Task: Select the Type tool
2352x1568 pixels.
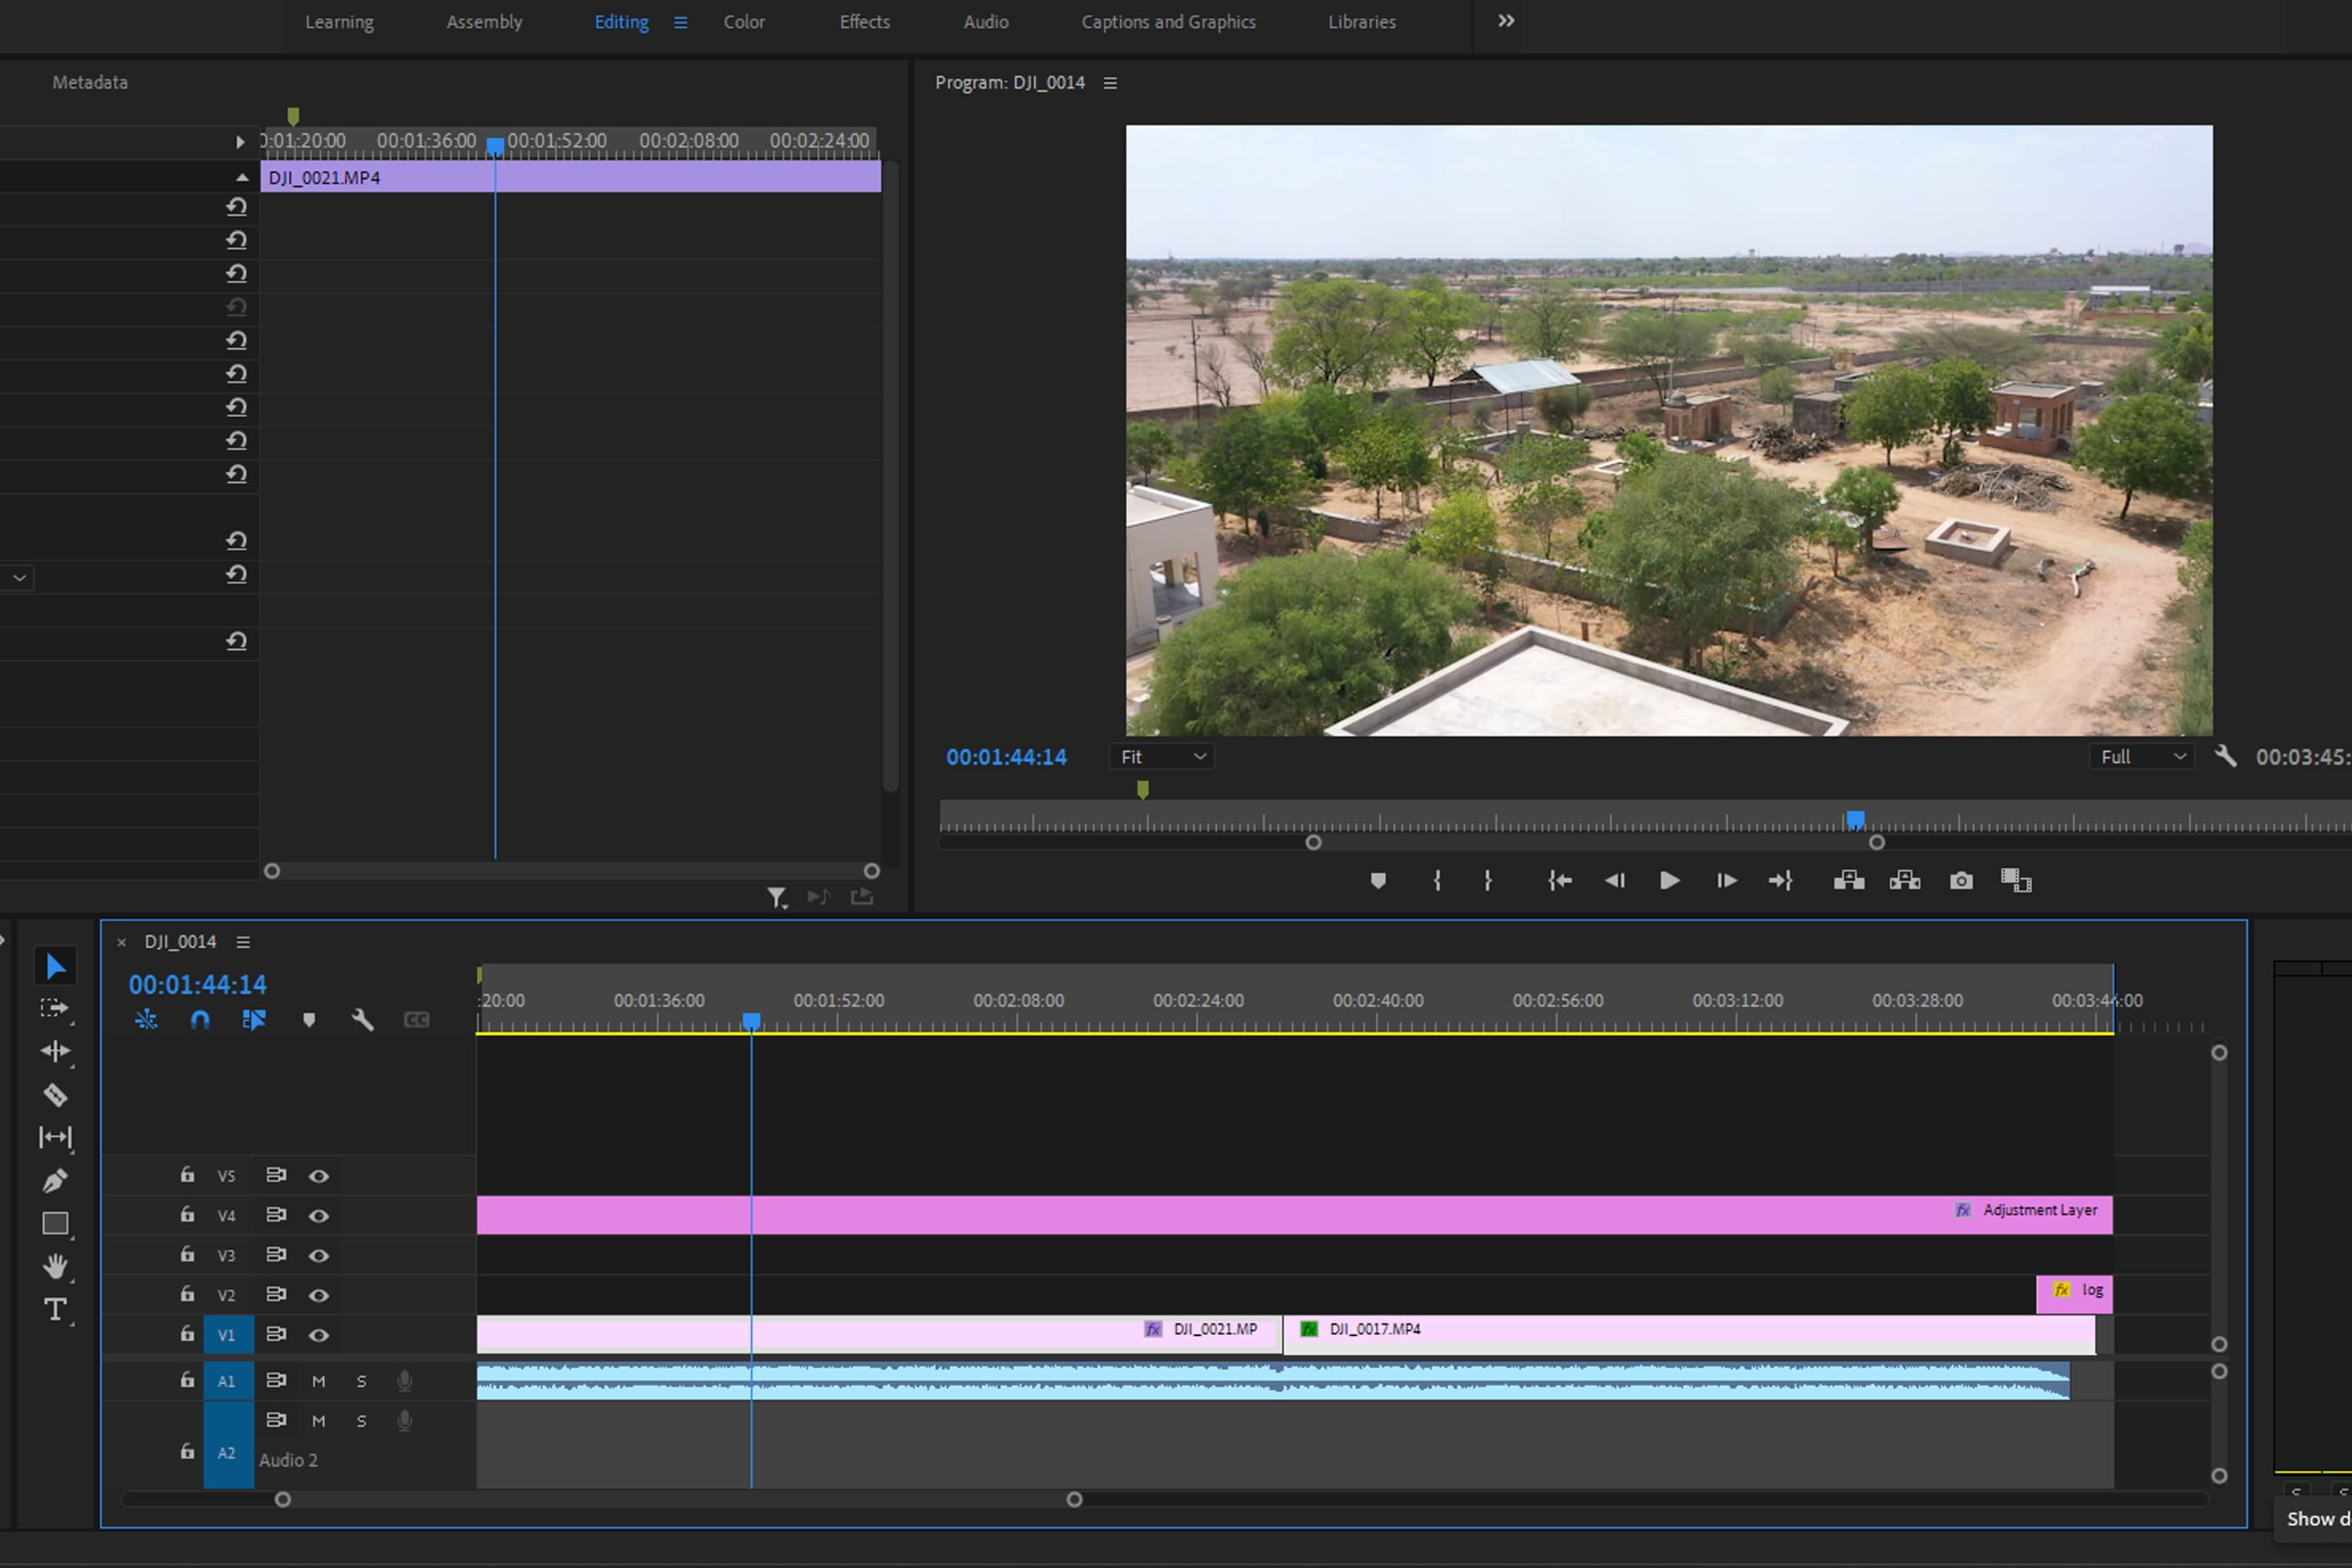Action: (55, 1309)
